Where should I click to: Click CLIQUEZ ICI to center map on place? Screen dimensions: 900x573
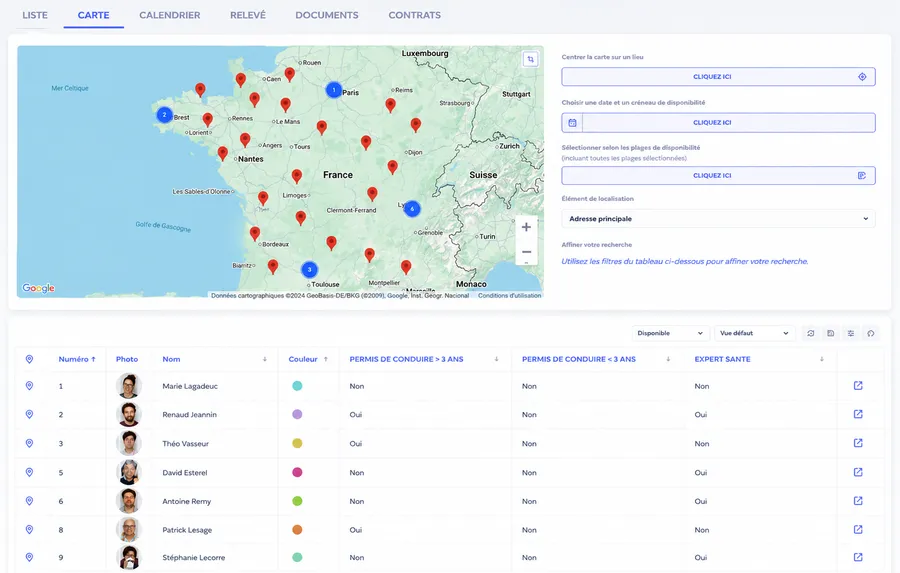pos(718,77)
